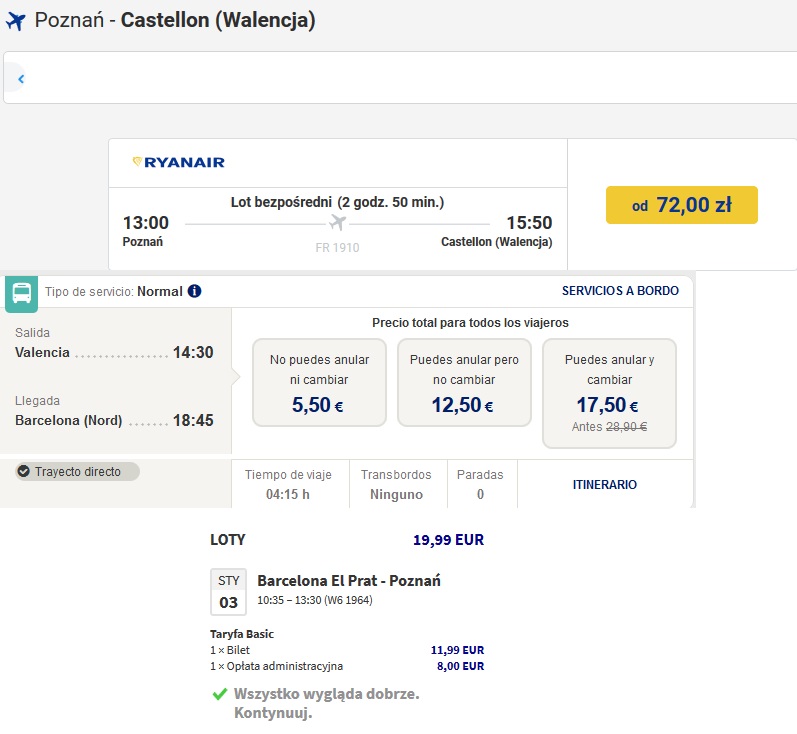Click the departure time 13:00

point(145,223)
